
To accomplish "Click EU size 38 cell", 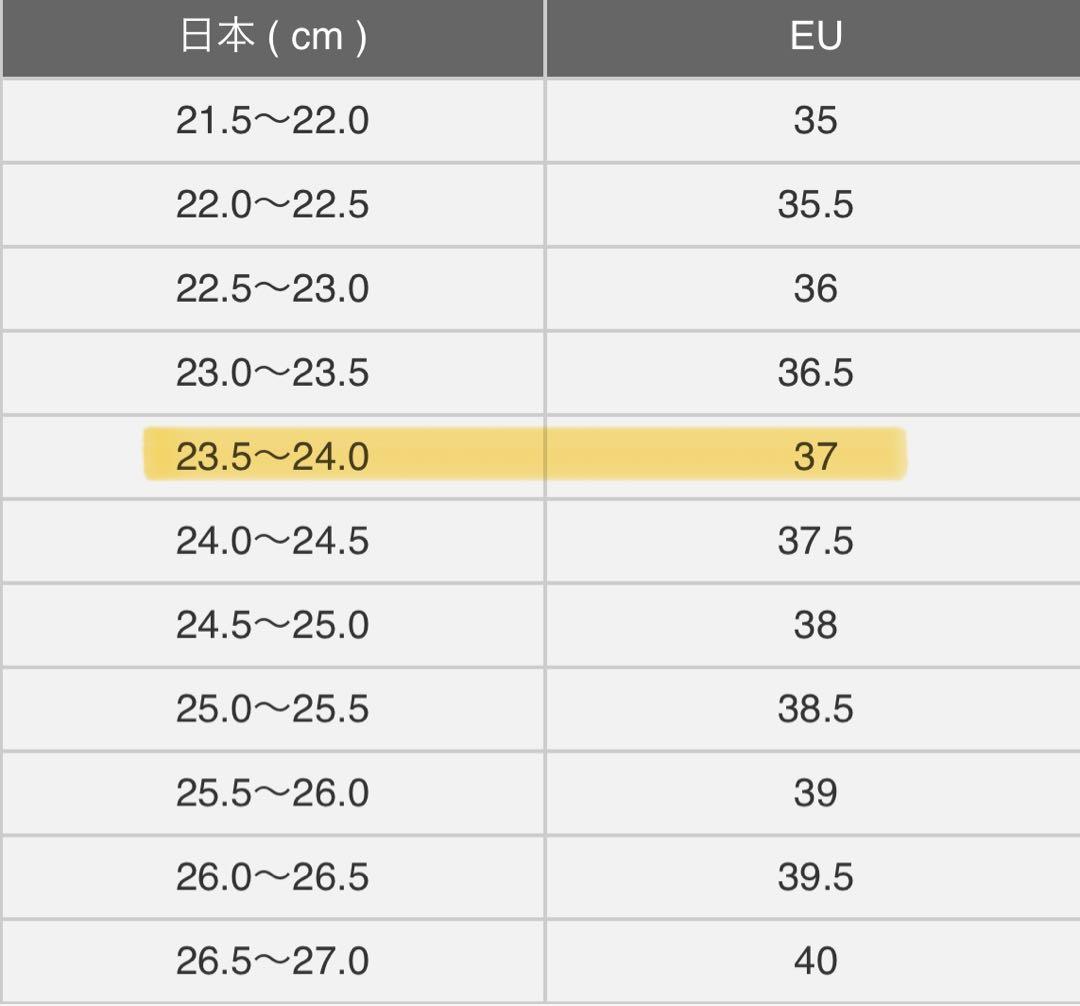I will coord(815,625).
